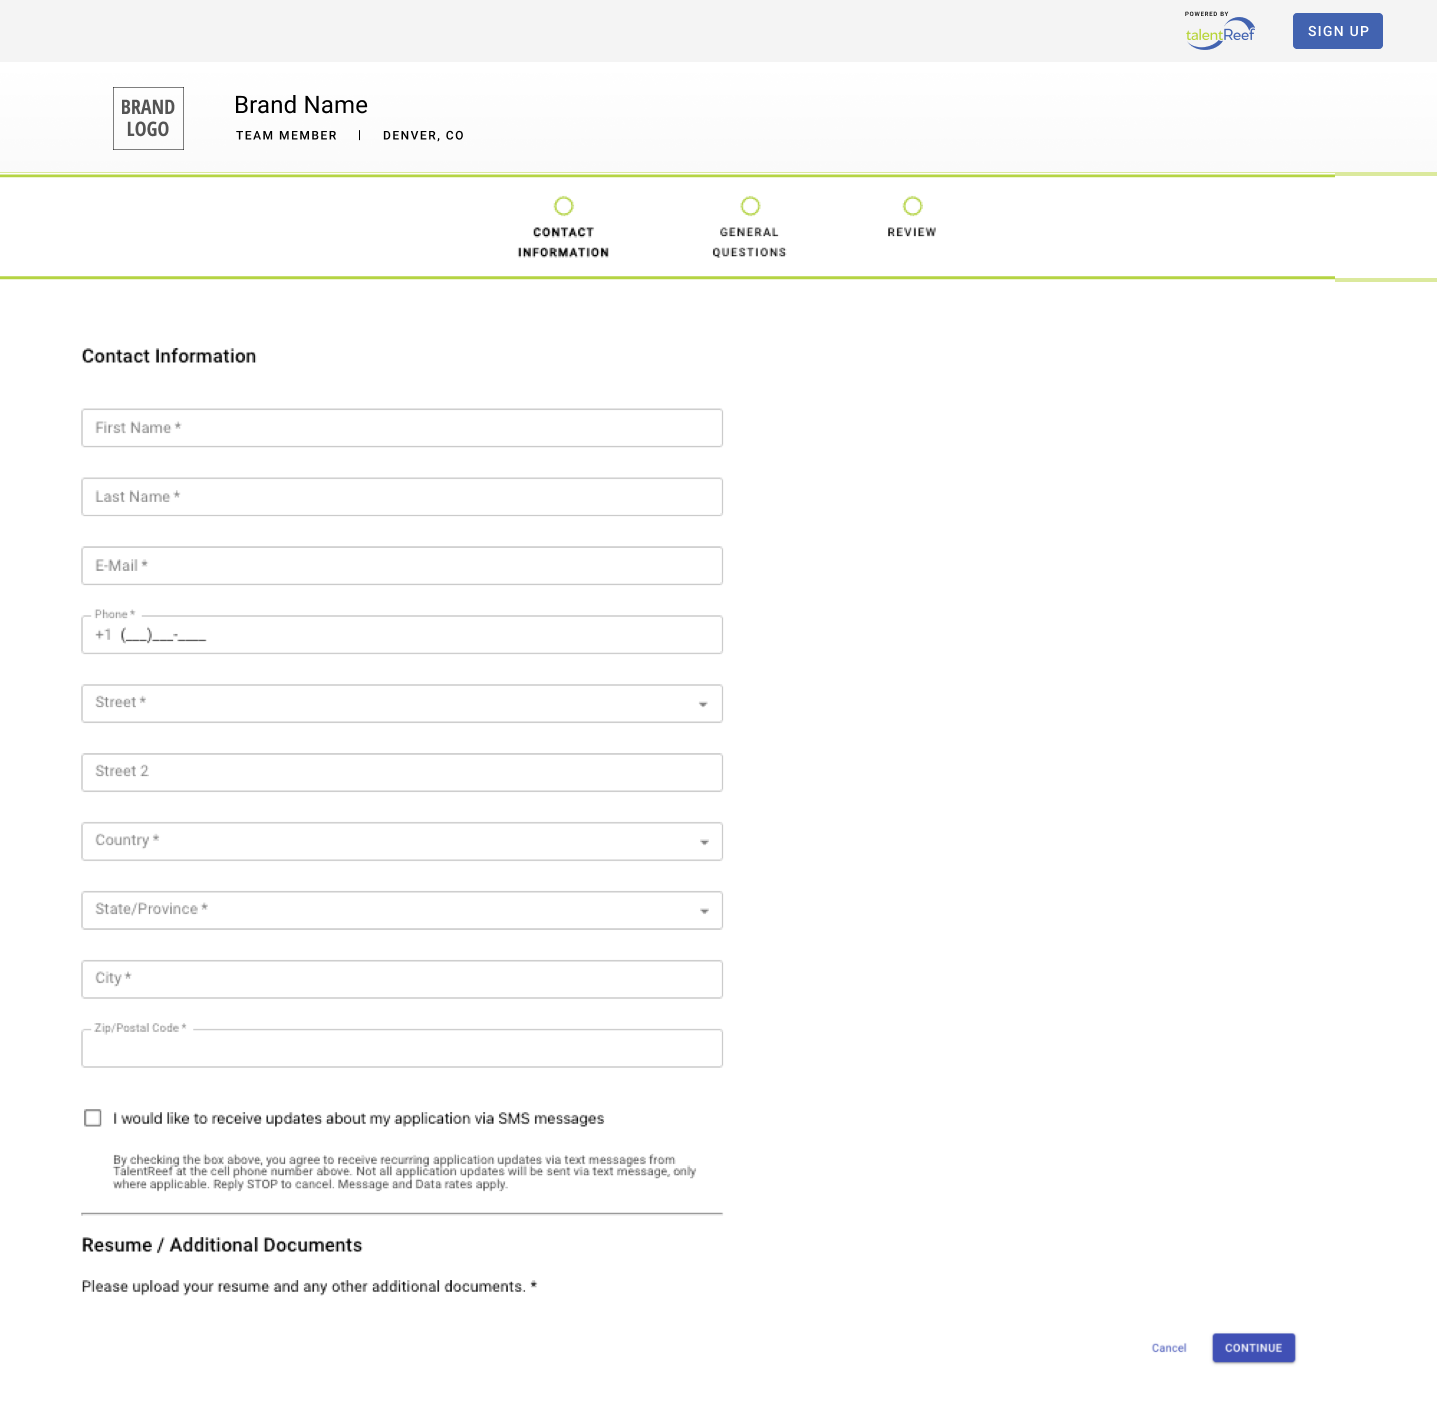Screen dimensions: 1437x1401
Task: Click the Brand Logo image
Action: [x=148, y=118]
